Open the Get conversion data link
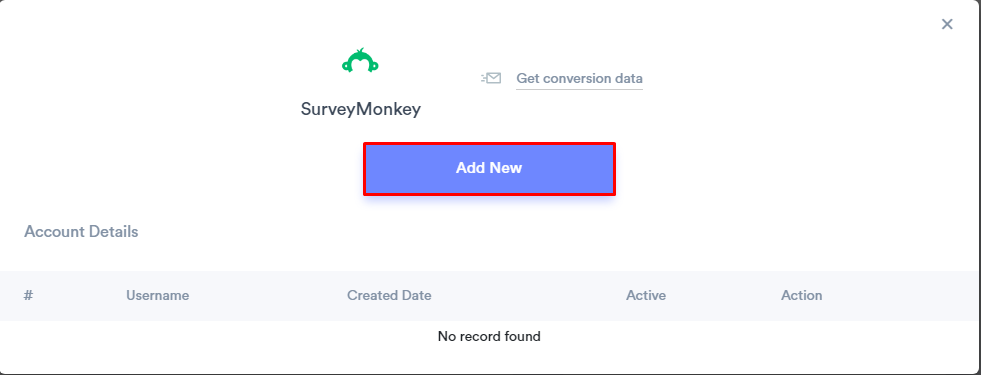 point(579,79)
